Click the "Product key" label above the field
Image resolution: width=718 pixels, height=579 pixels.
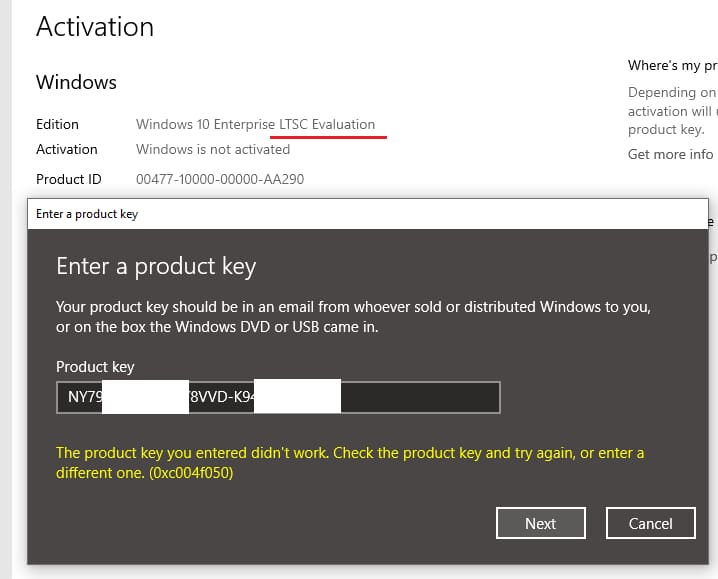(x=95, y=367)
